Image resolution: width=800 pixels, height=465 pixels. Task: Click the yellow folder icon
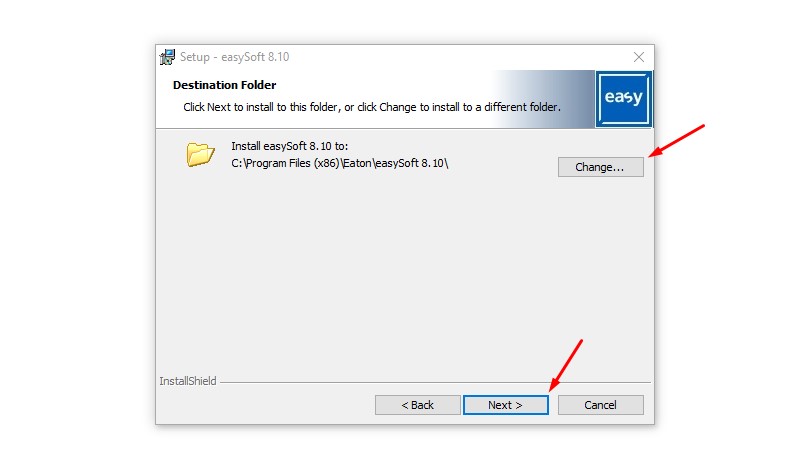pyautogui.click(x=200, y=154)
